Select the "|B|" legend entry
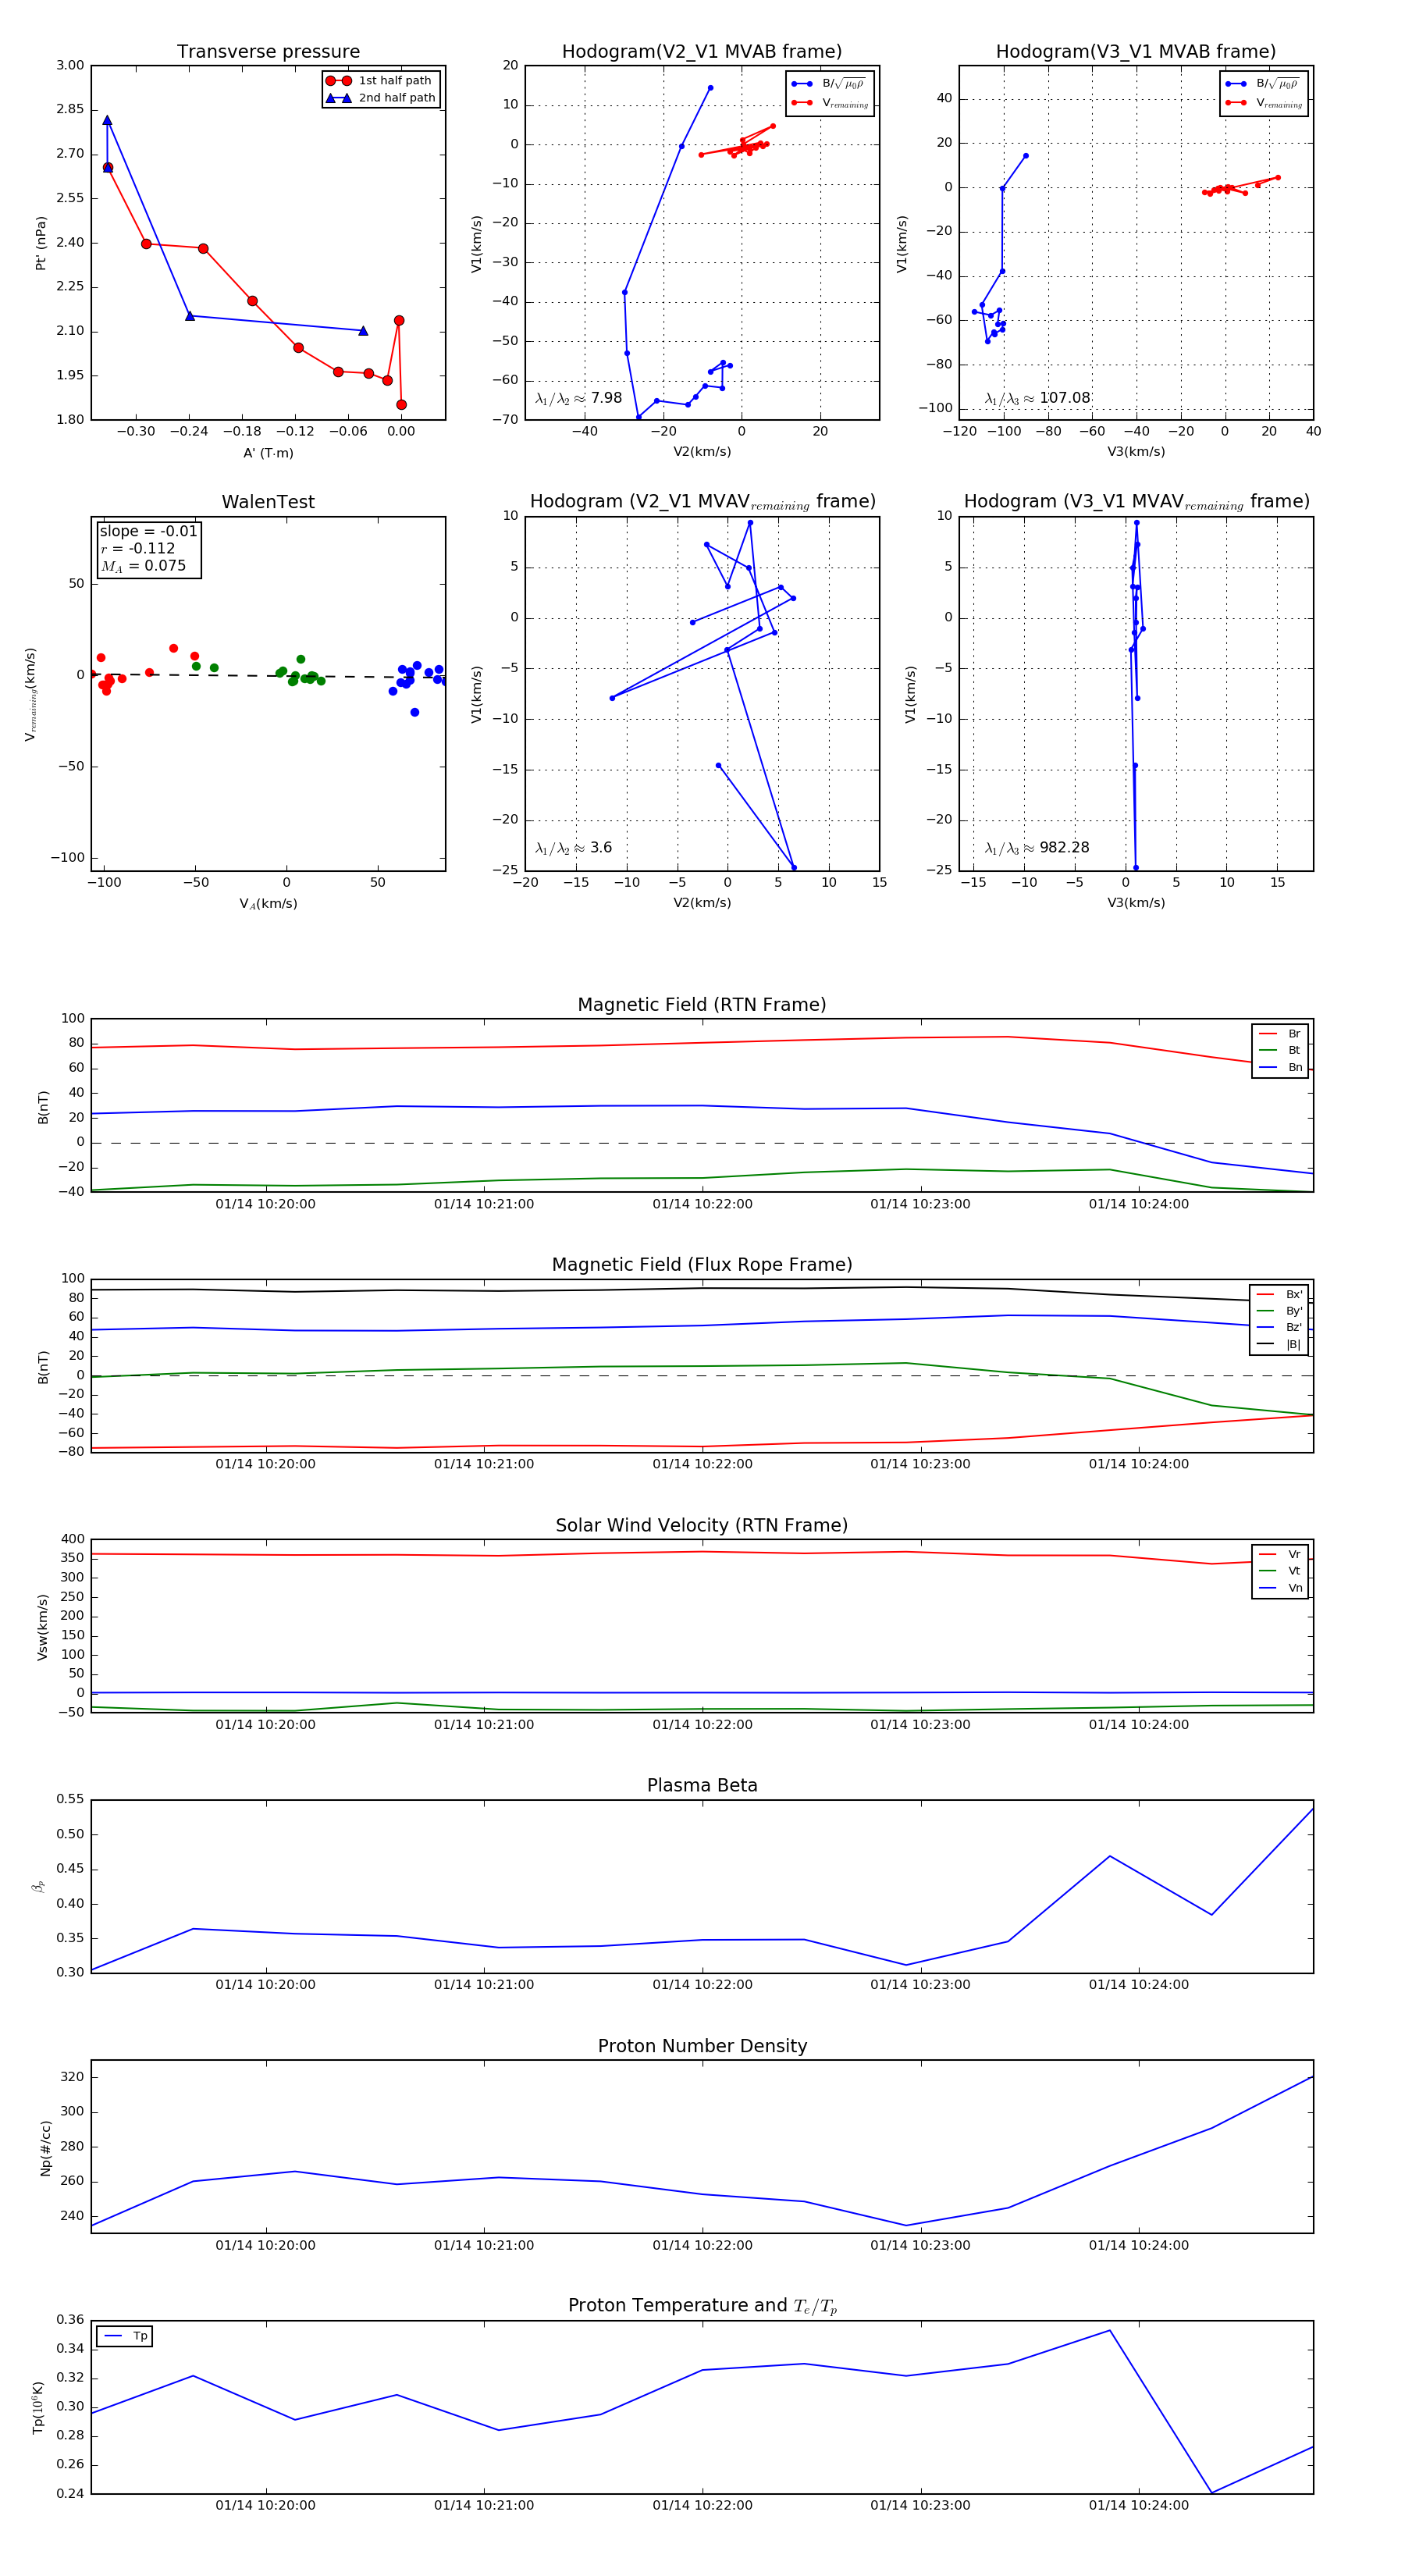 pos(1280,1345)
